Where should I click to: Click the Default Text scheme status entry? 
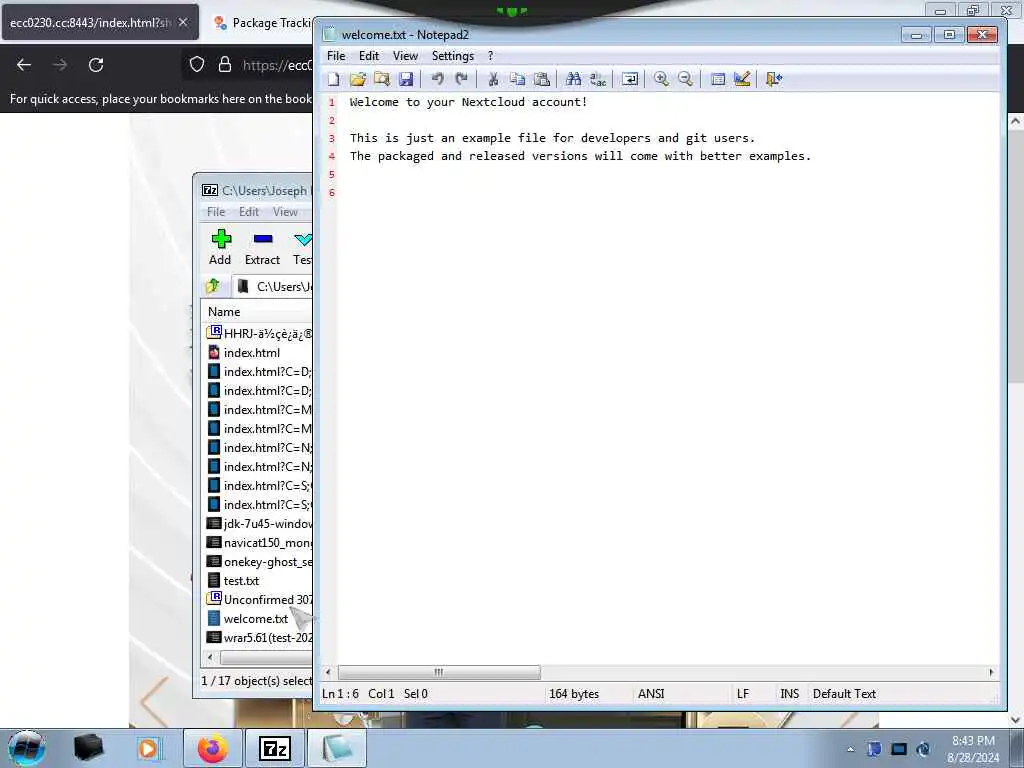pos(844,694)
